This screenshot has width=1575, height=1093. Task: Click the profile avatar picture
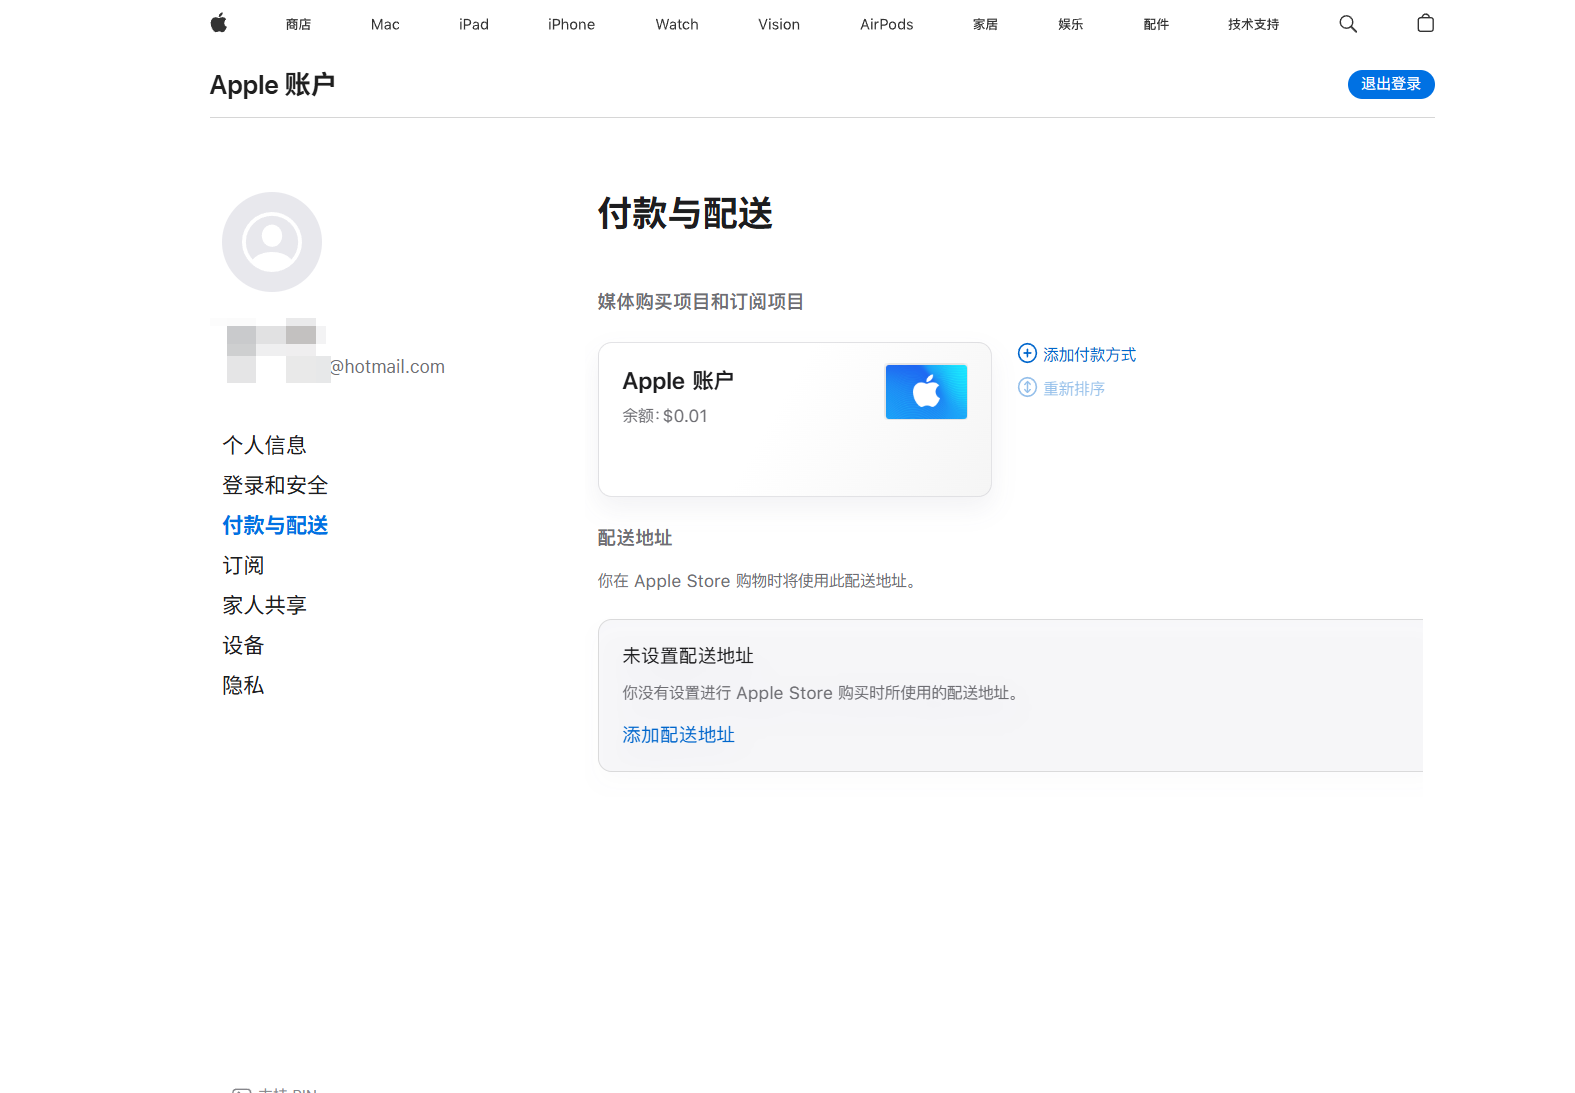272,242
